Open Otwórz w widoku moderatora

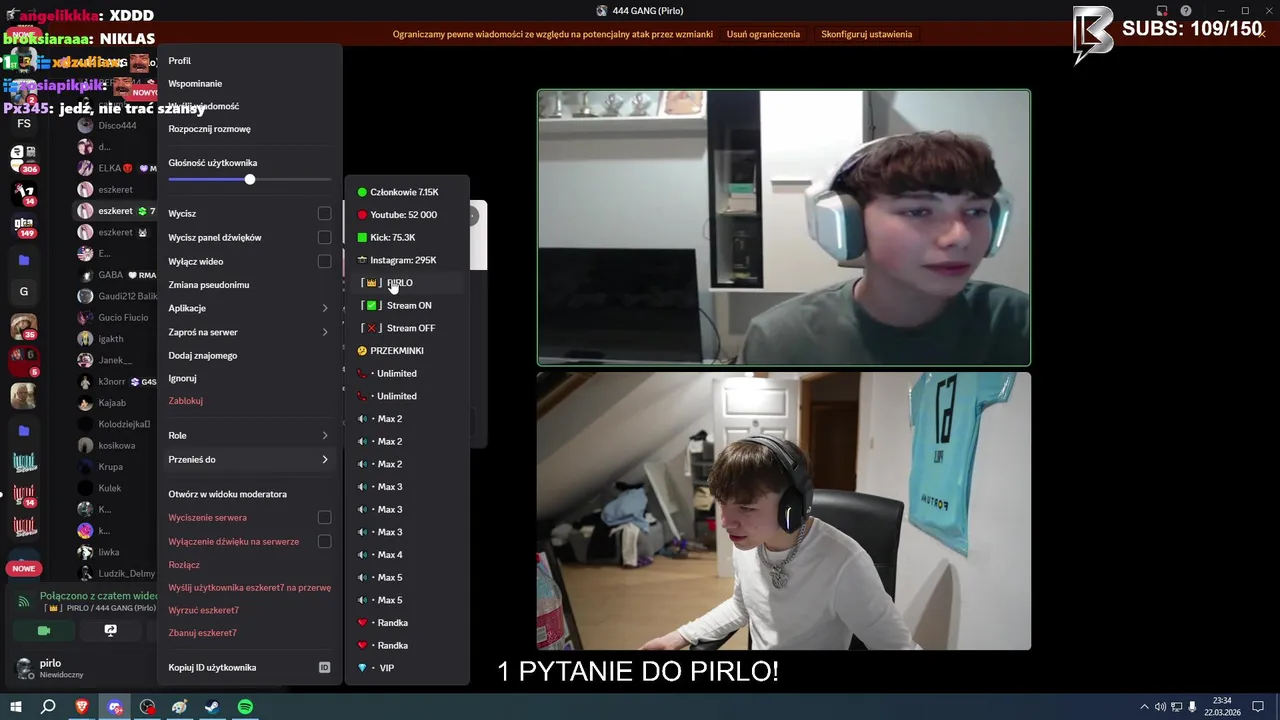(x=249, y=494)
